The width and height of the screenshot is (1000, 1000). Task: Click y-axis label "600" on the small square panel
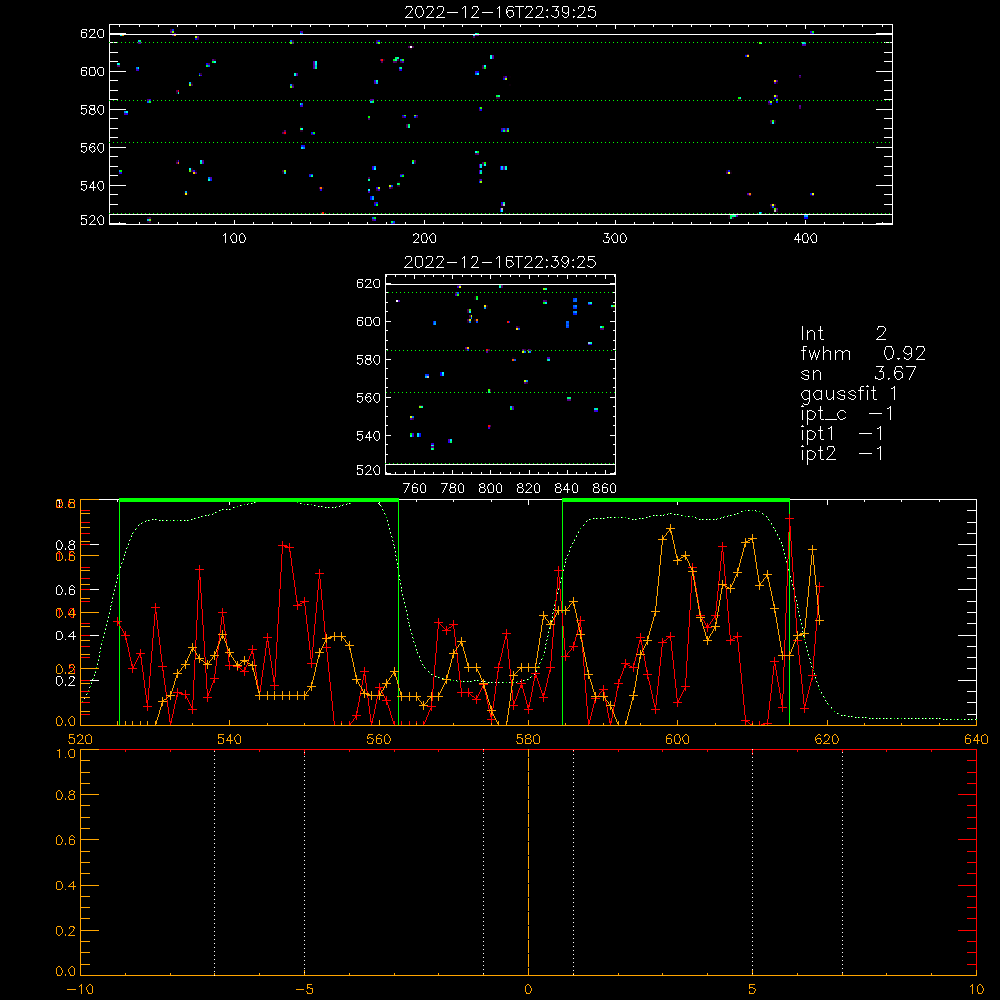(368, 322)
